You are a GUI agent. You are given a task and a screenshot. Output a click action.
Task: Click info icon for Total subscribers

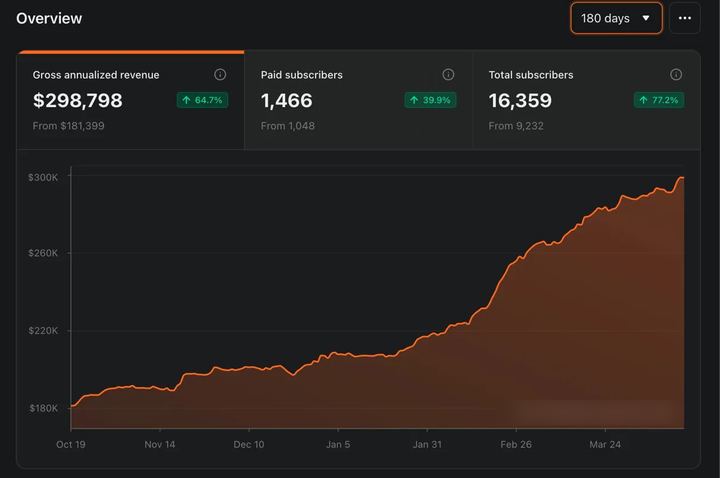tap(676, 74)
